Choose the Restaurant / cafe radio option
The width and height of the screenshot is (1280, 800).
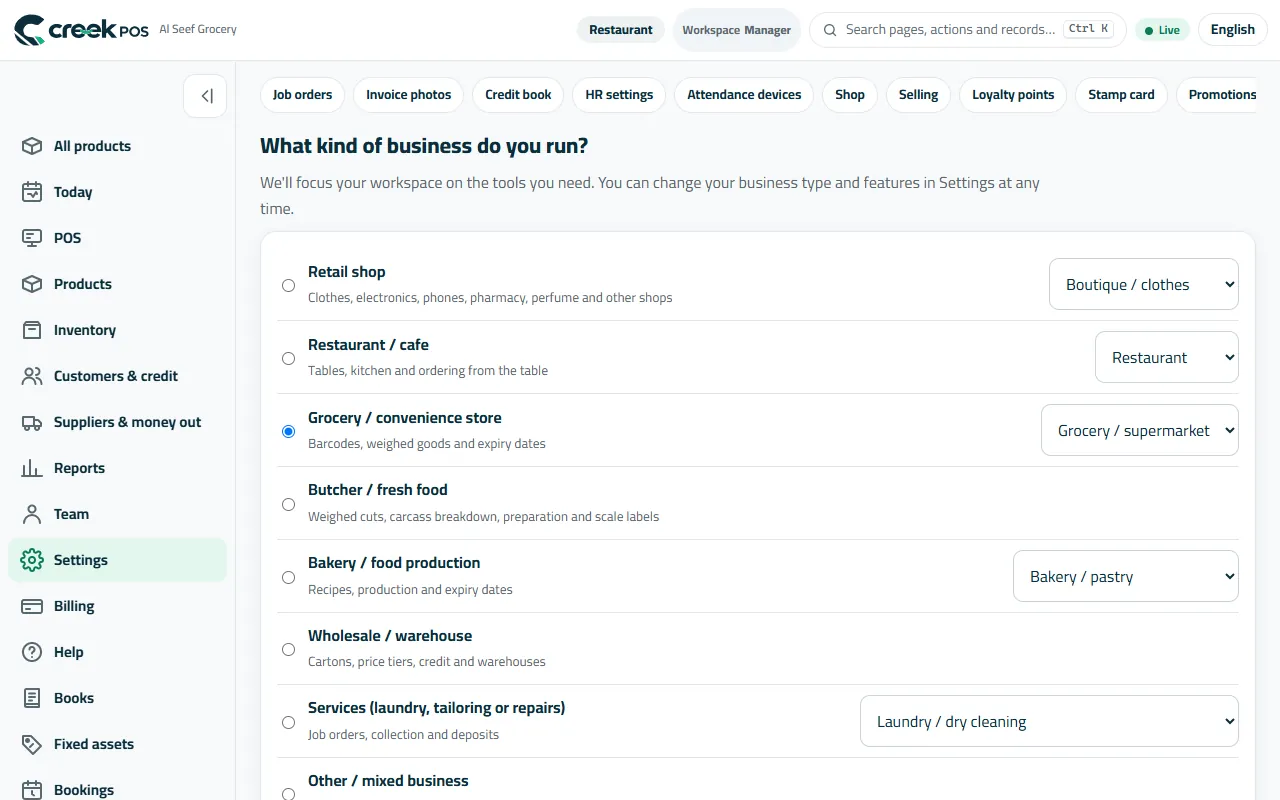coord(288,358)
